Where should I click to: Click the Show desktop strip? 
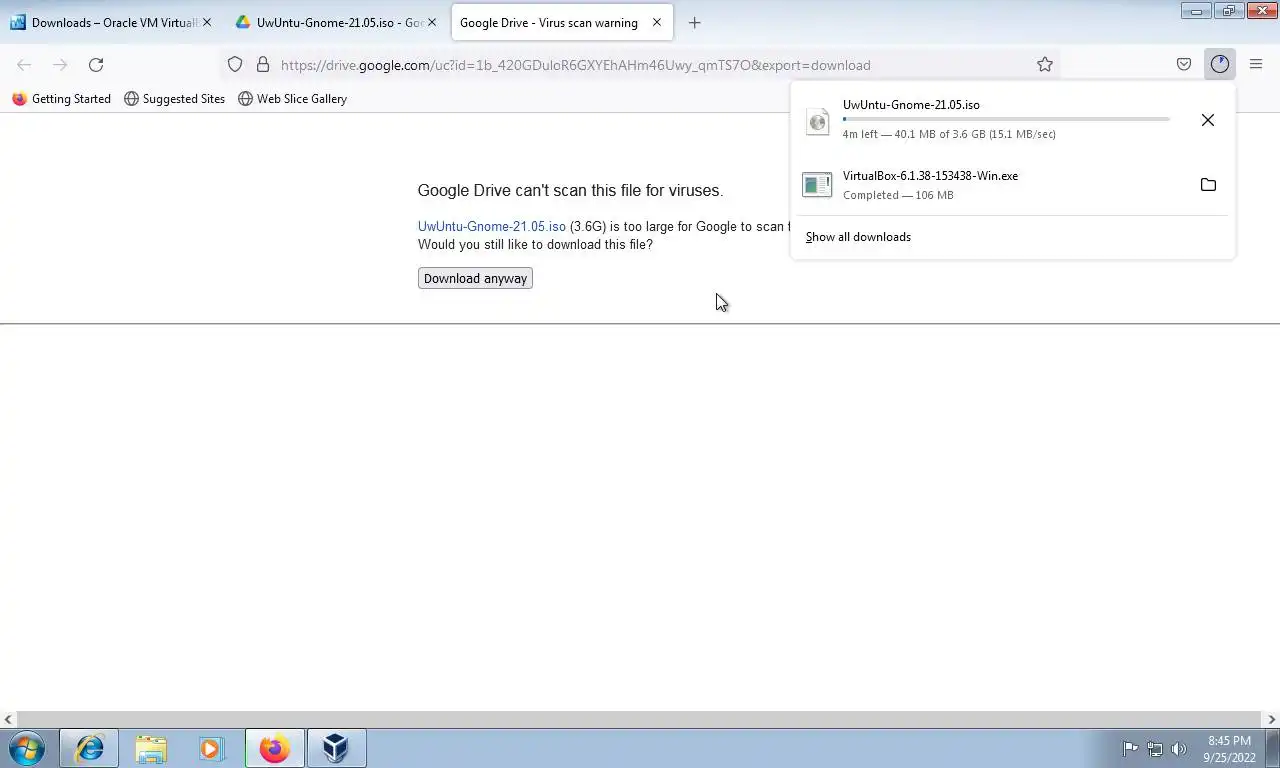click(1273, 748)
